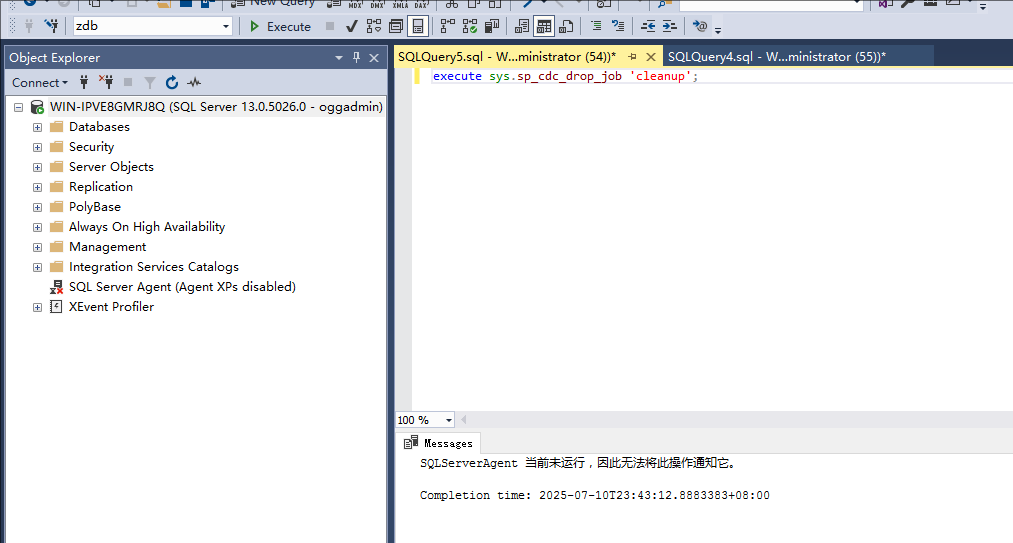
Task: Select Results to Text icon
Action: point(521,27)
